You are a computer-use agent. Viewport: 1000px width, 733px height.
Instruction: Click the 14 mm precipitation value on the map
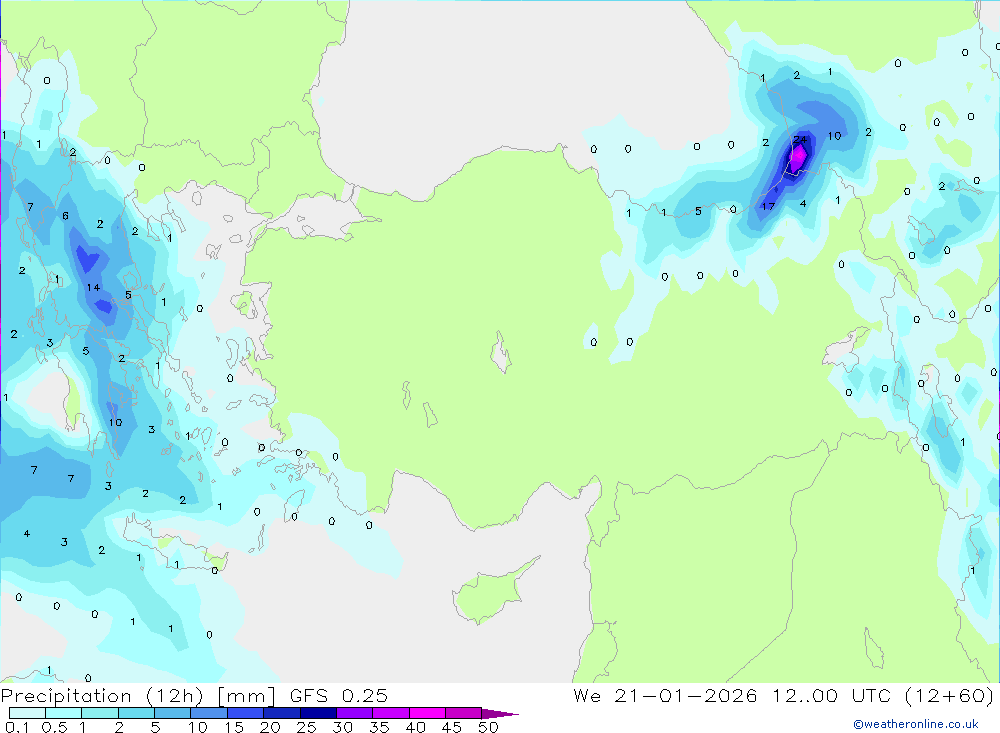(x=94, y=287)
